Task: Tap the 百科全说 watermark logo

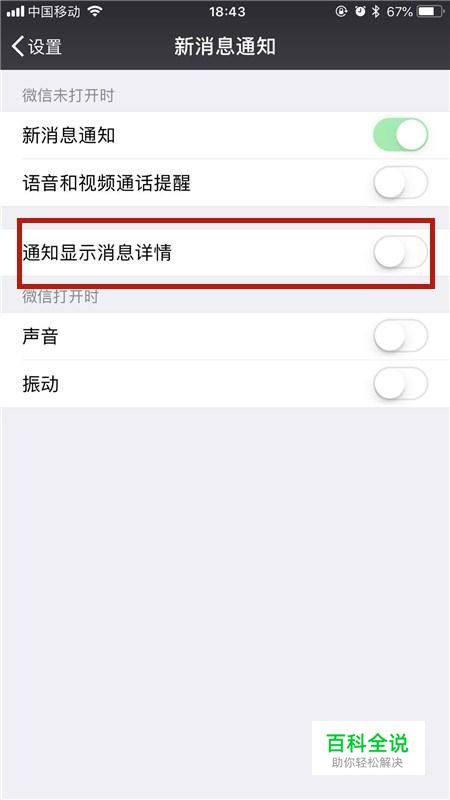Action: 368,747
